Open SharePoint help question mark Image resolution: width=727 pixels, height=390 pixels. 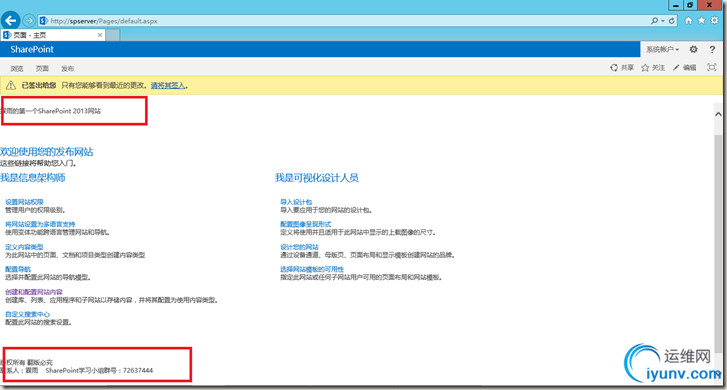pos(712,49)
